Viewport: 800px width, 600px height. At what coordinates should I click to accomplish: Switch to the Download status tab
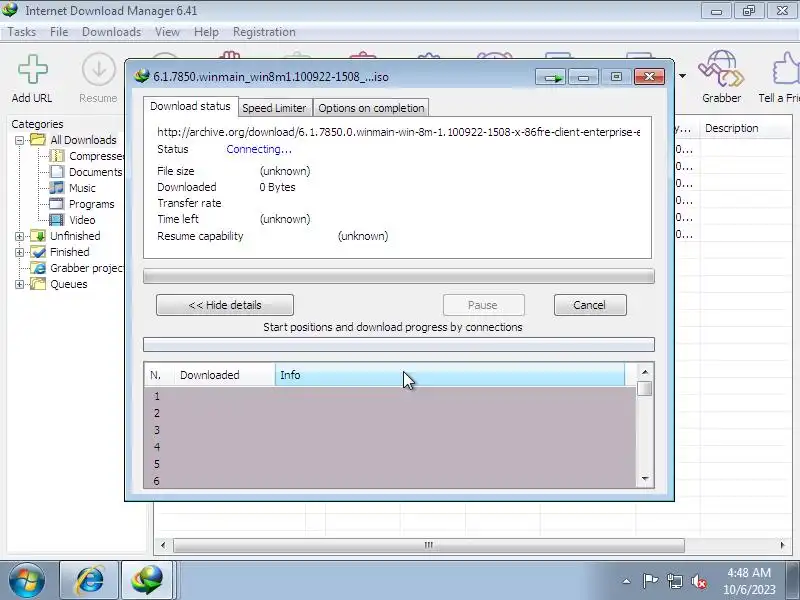tap(190, 106)
